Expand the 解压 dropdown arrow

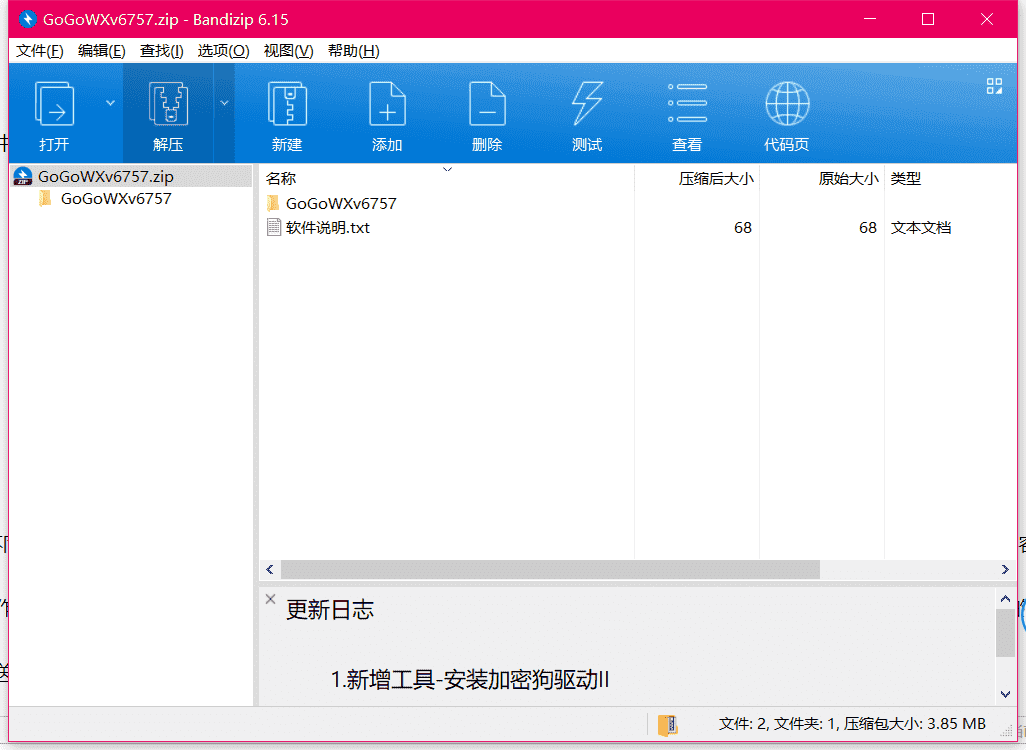pyautogui.click(x=224, y=103)
